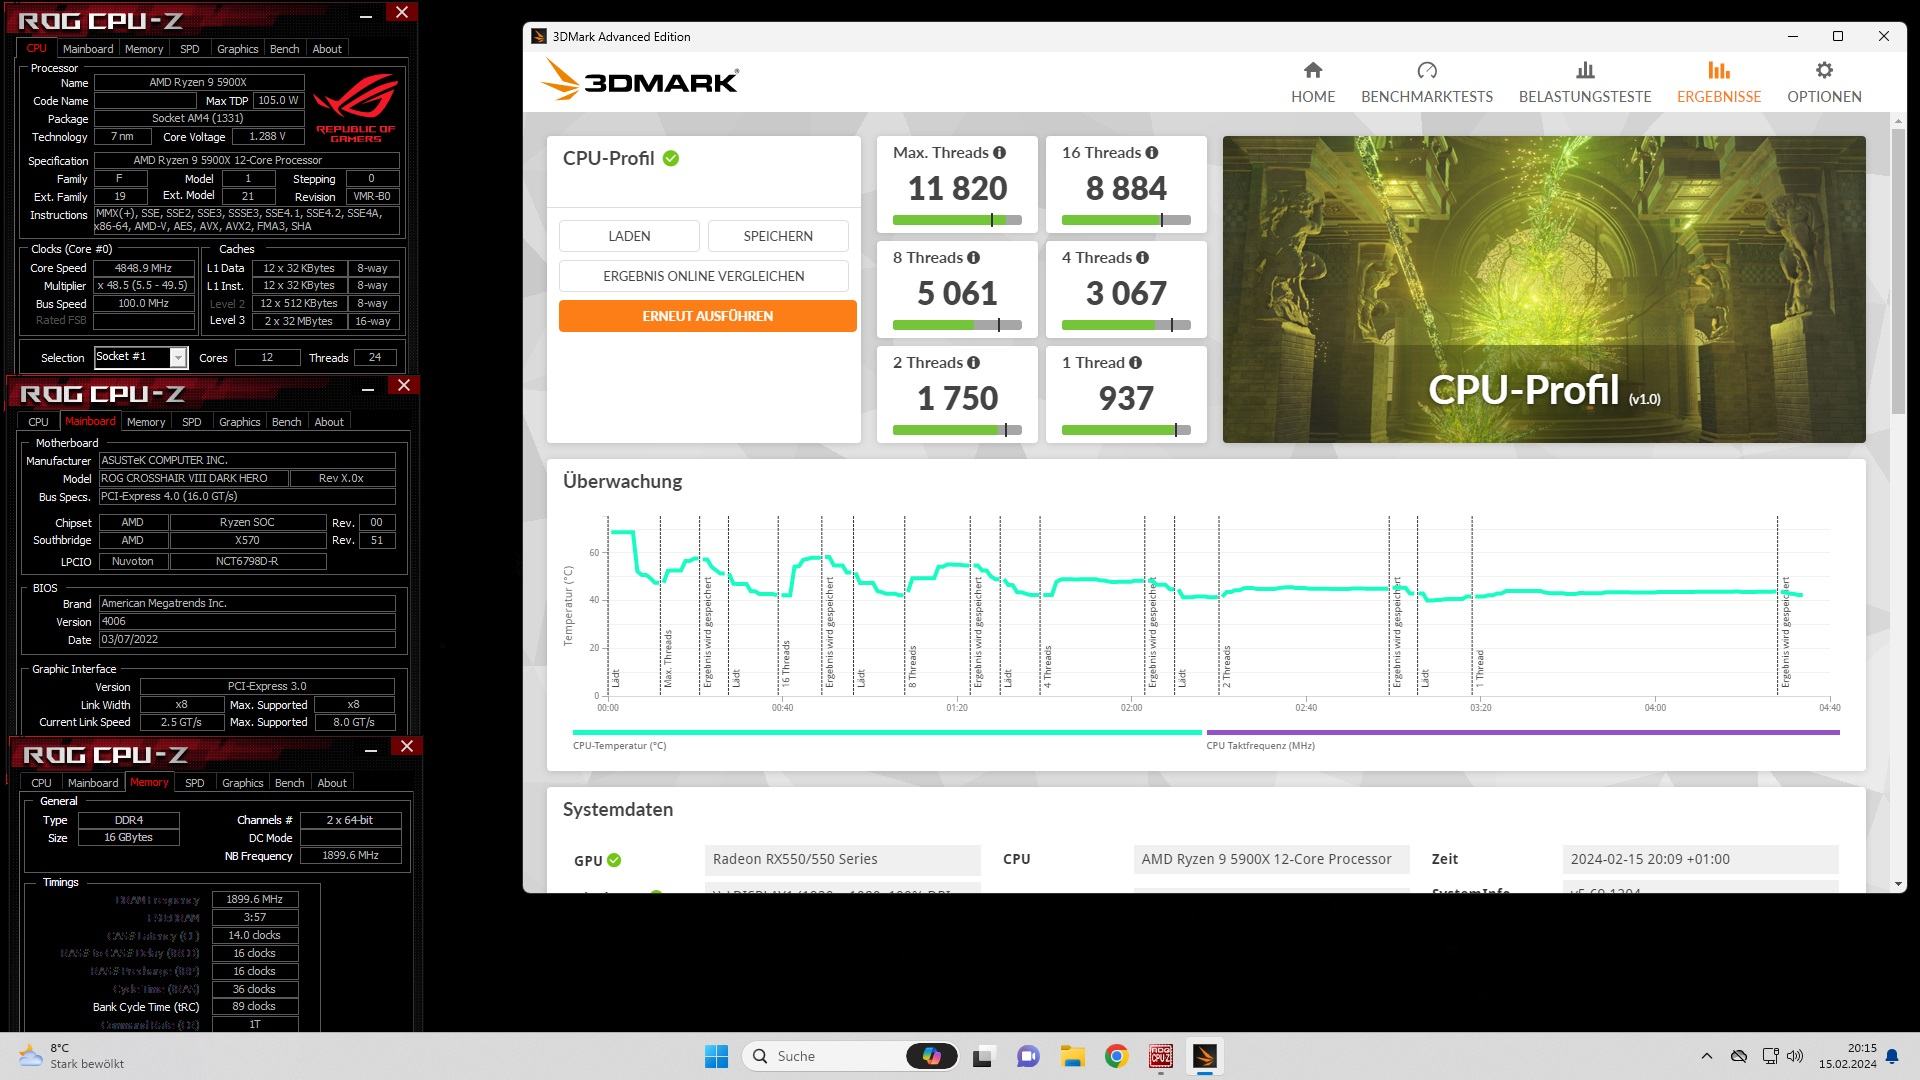Screen dimensions: 1920x1080
Task: Launch Google Chrome from the taskbar
Action: [x=1117, y=1056]
